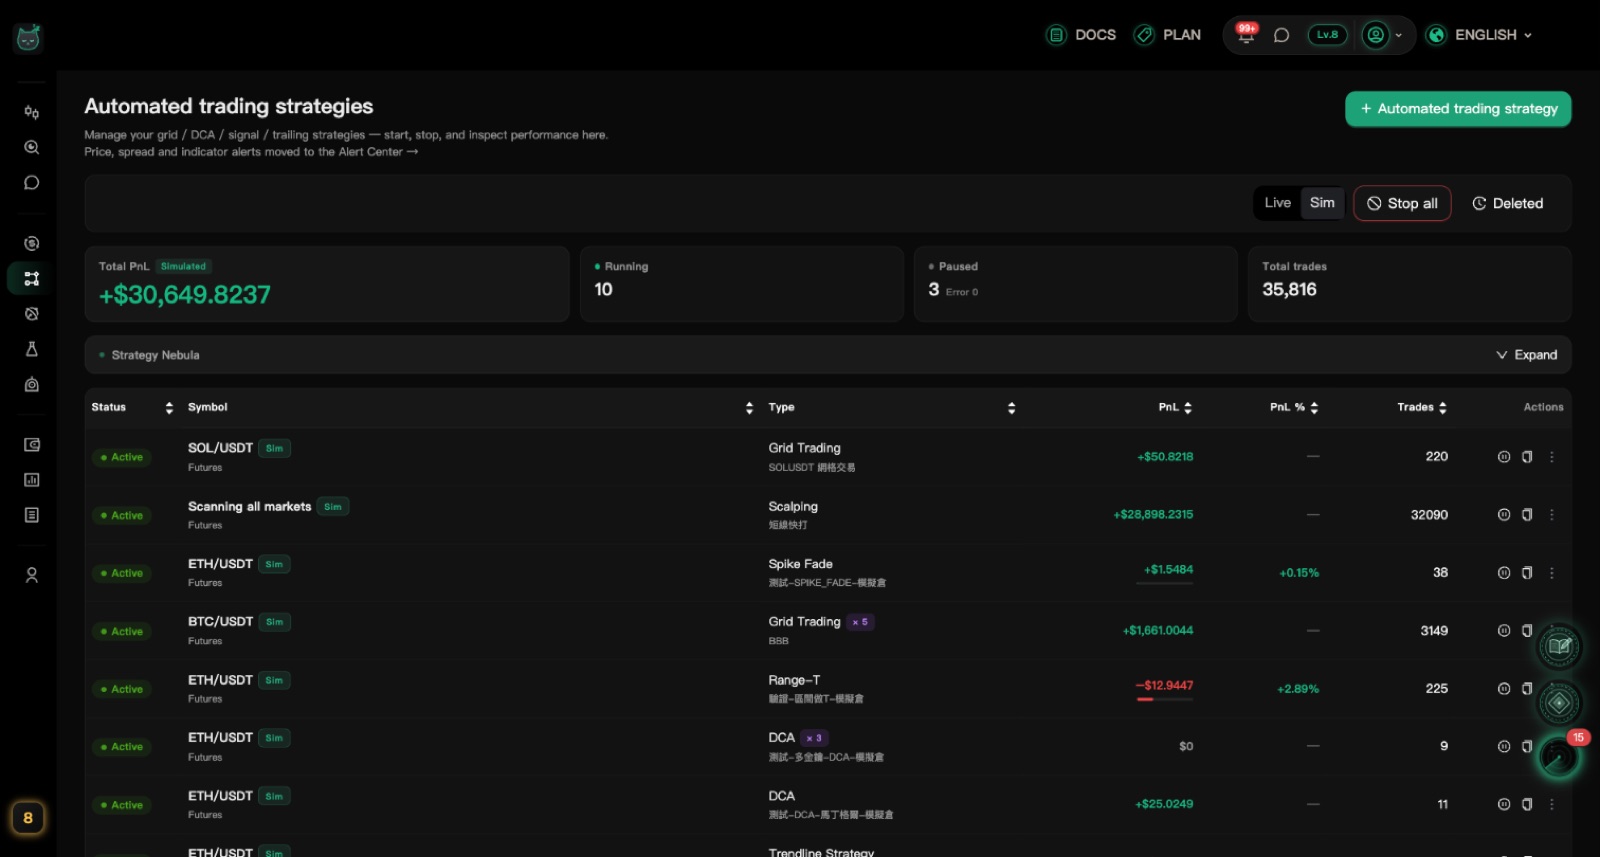This screenshot has height=857, width=1600.
Task: Open the chat bubble icon in the top bar
Action: [x=1281, y=35]
